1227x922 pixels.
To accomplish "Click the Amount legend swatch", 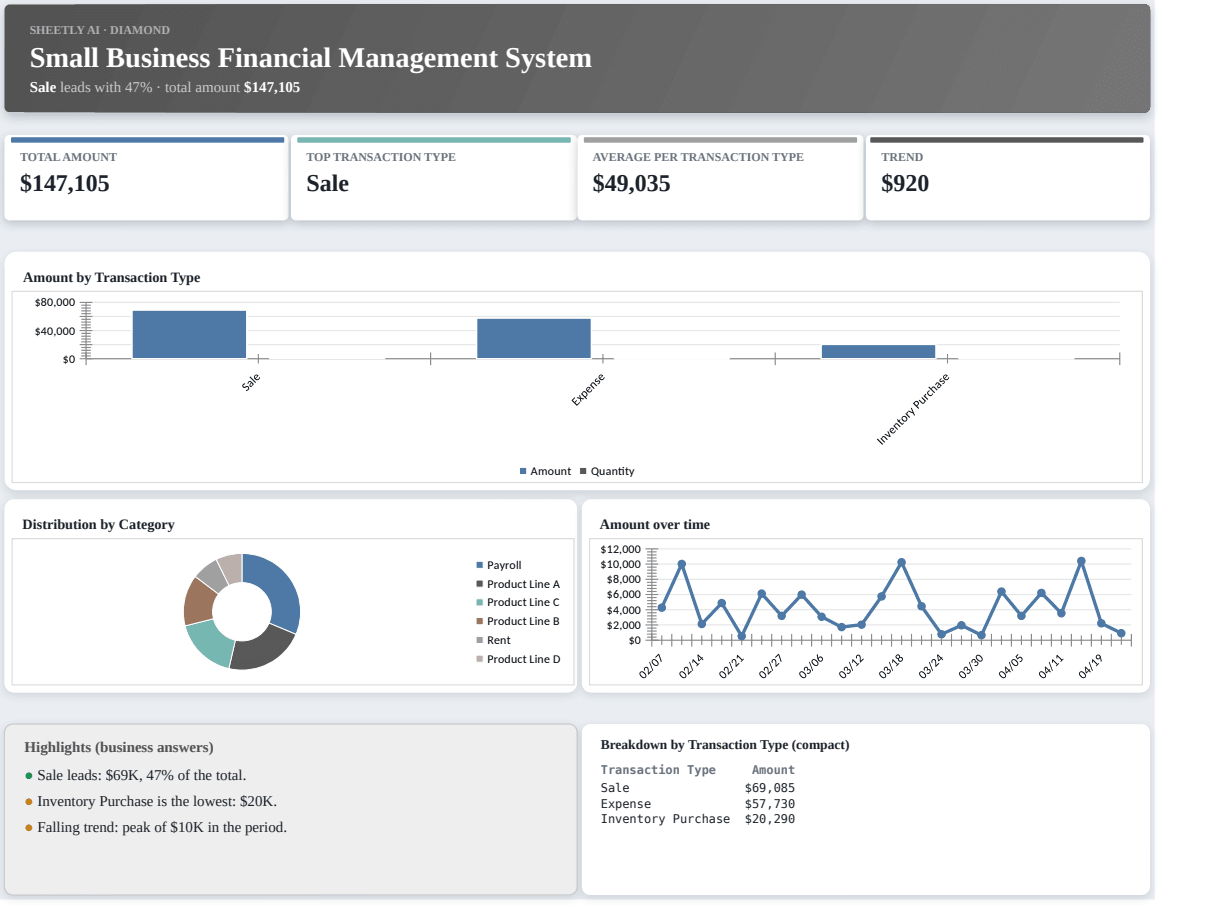I will tap(523, 471).
